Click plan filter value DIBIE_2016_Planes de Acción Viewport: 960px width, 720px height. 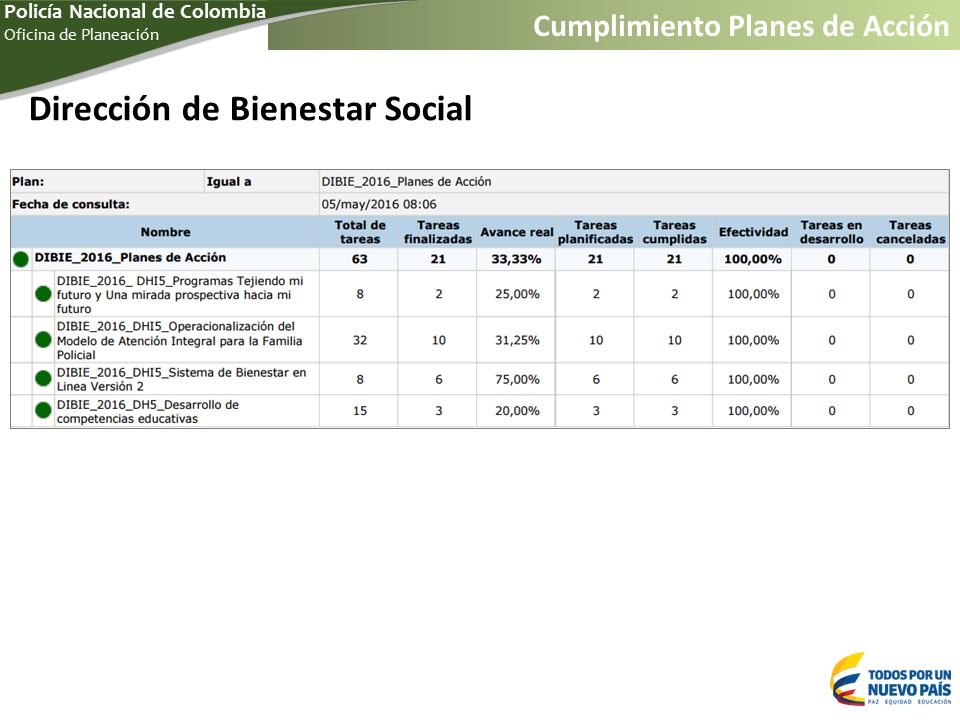(x=406, y=181)
